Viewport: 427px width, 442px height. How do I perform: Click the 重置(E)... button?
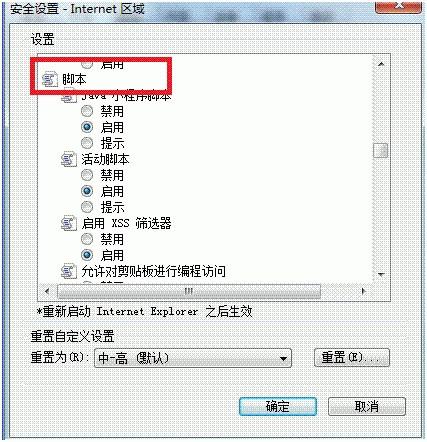coord(352,358)
